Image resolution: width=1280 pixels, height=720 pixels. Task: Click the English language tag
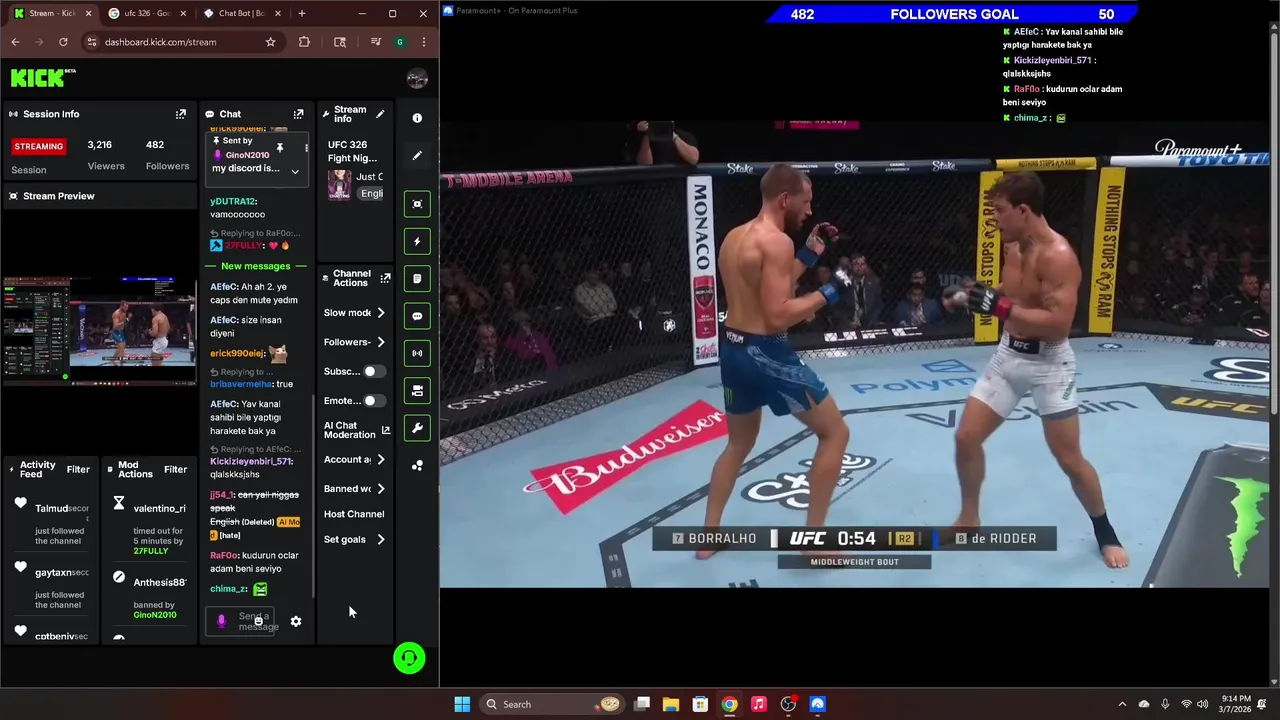[x=372, y=193]
